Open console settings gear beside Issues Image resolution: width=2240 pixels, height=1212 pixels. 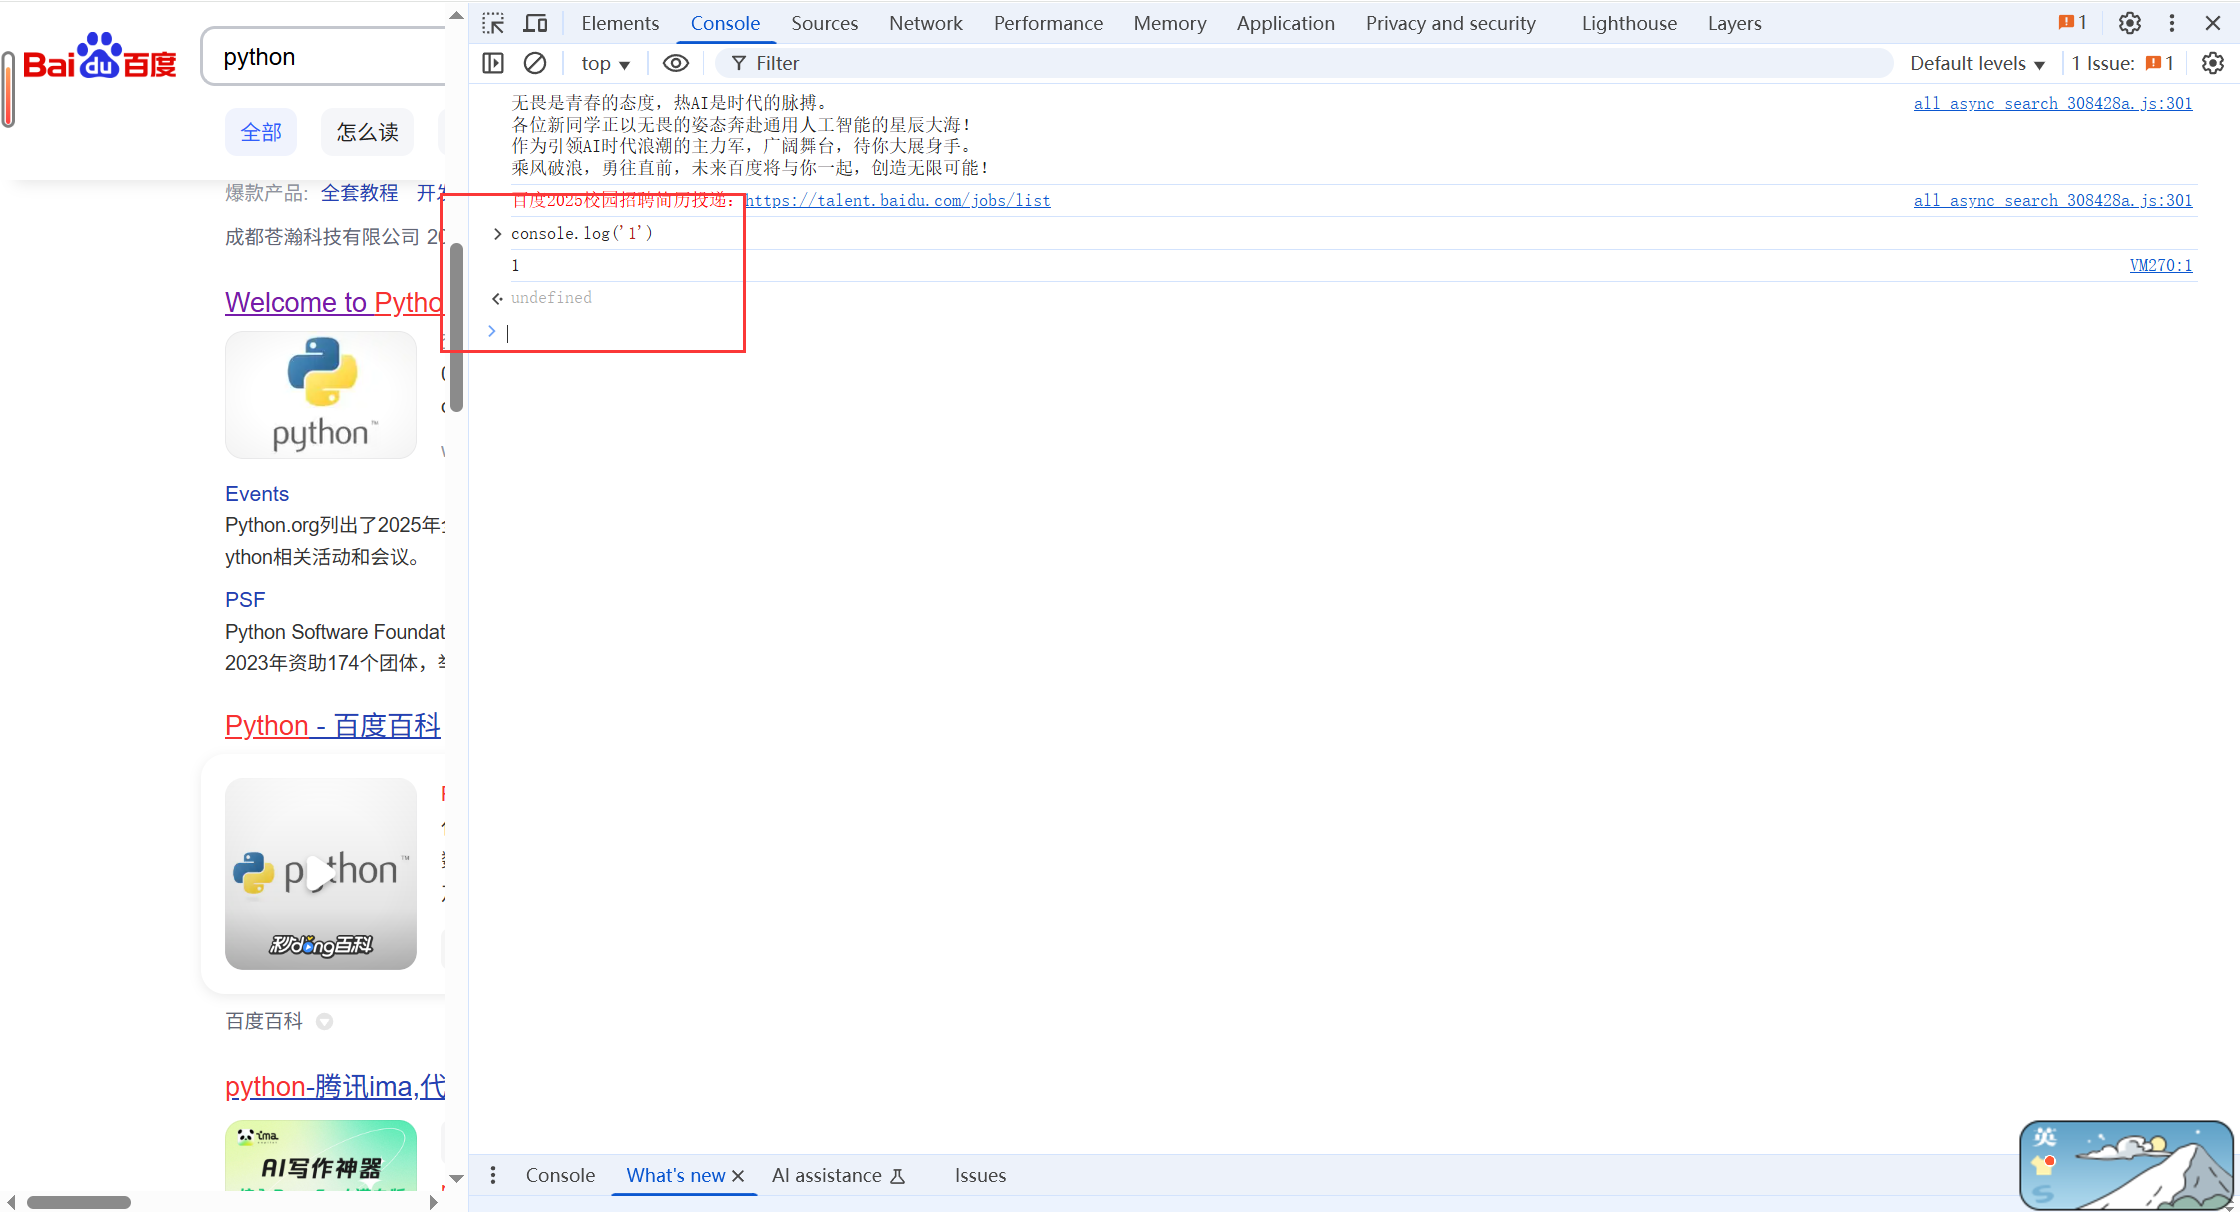(x=2213, y=63)
